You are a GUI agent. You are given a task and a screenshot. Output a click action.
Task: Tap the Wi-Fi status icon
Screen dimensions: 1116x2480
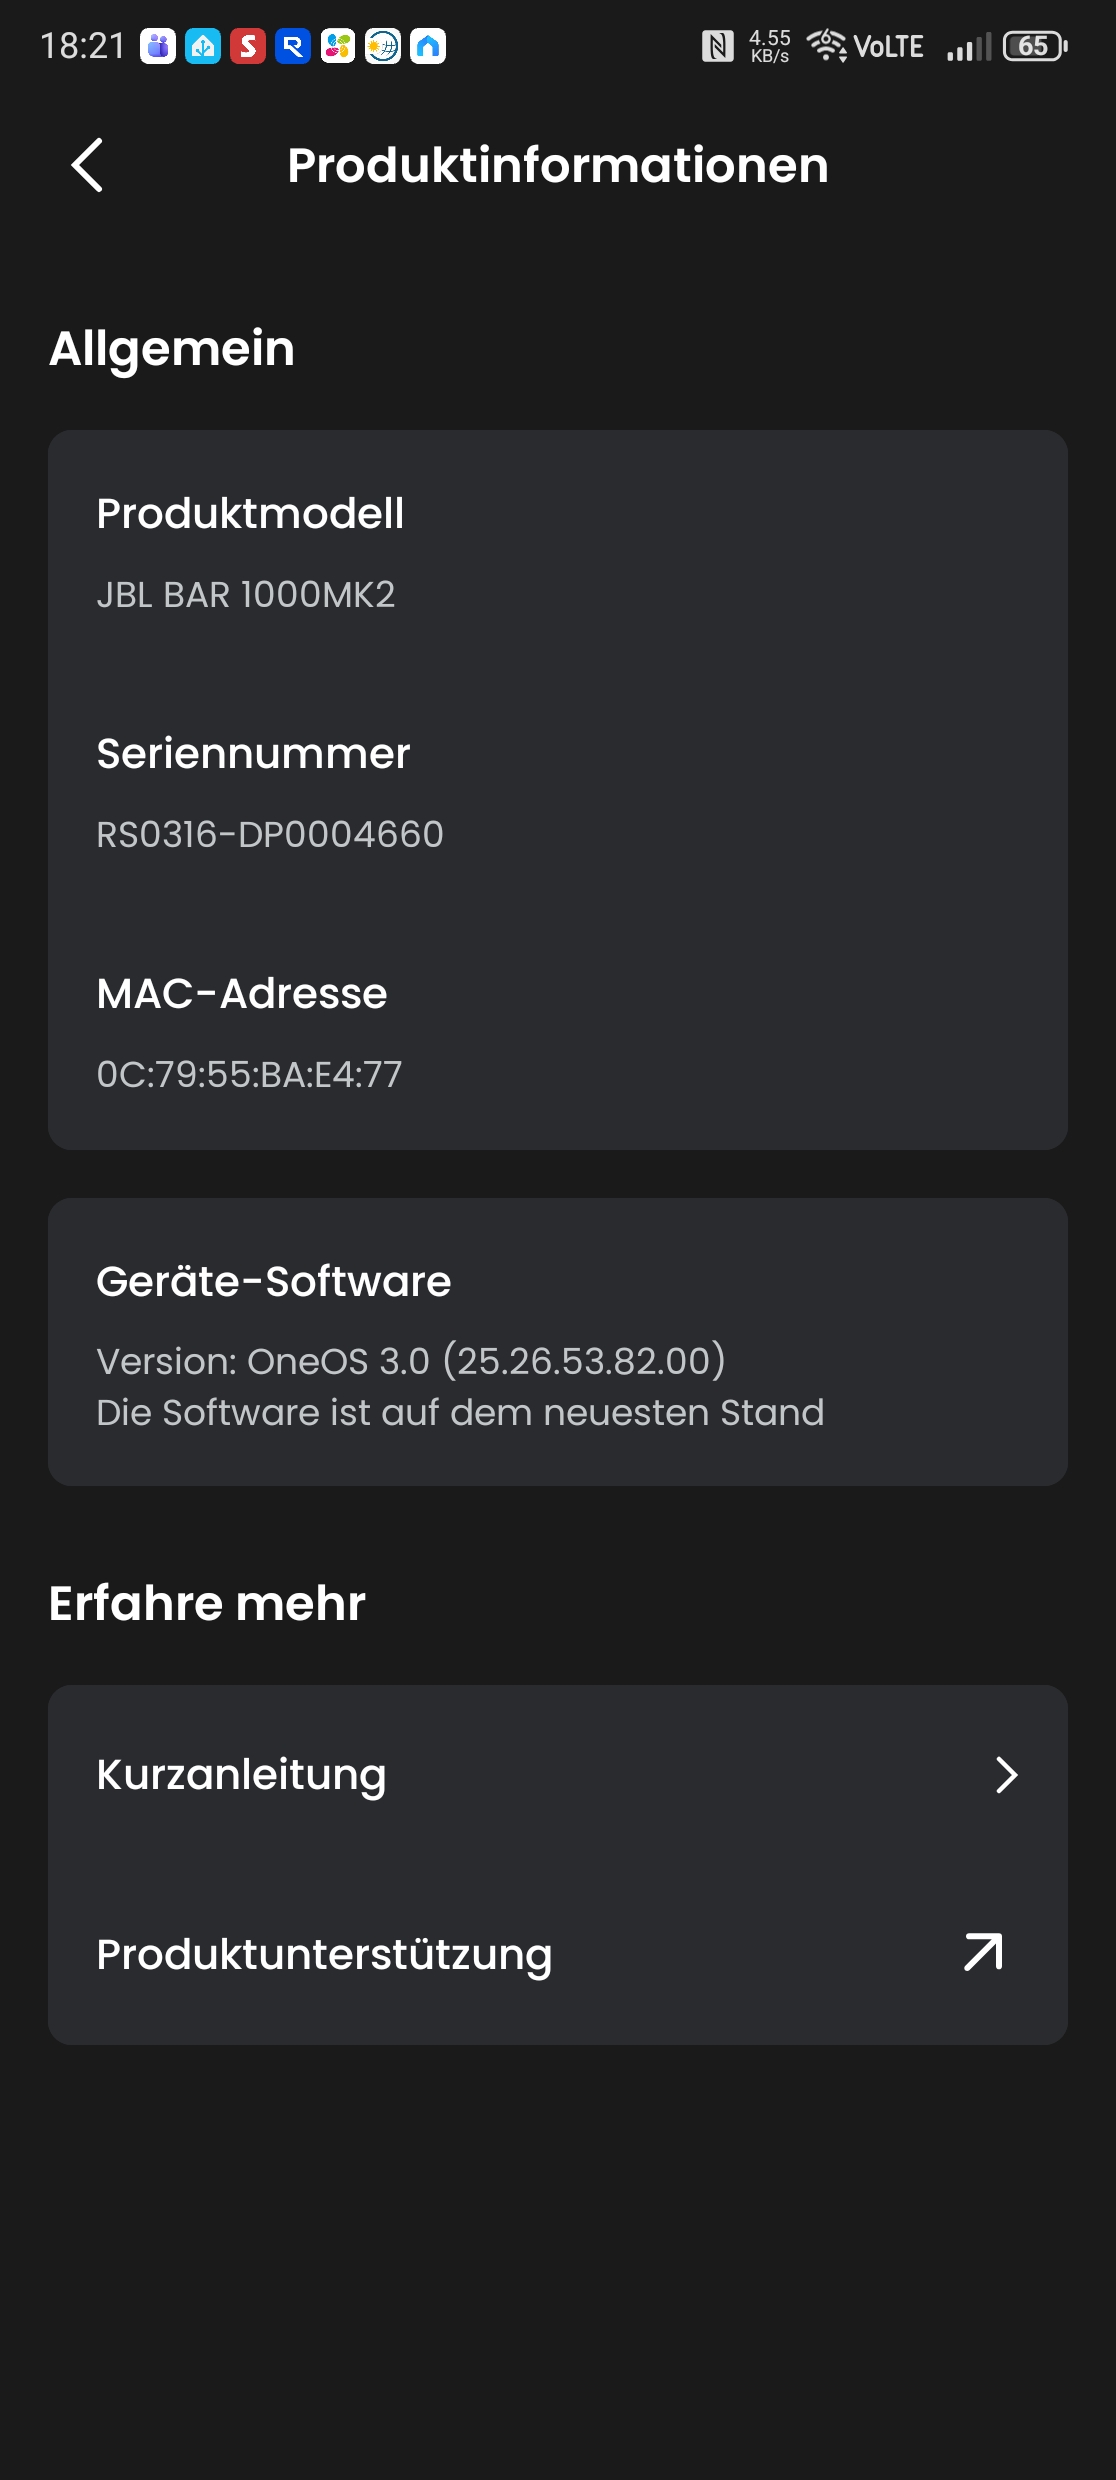coord(827,45)
